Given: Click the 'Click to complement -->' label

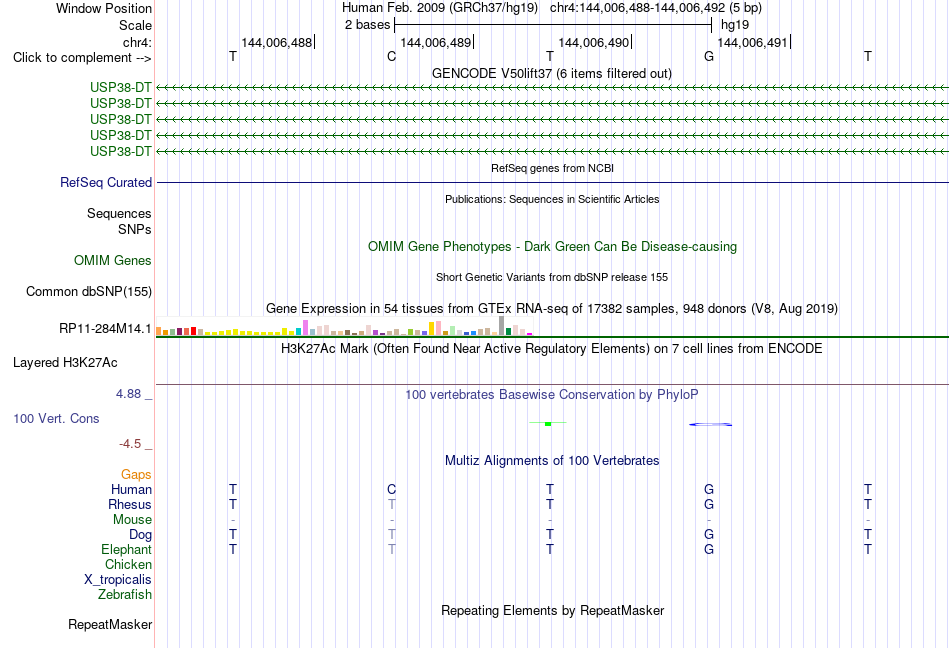Looking at the screenshot, I should tap(82, 58).
